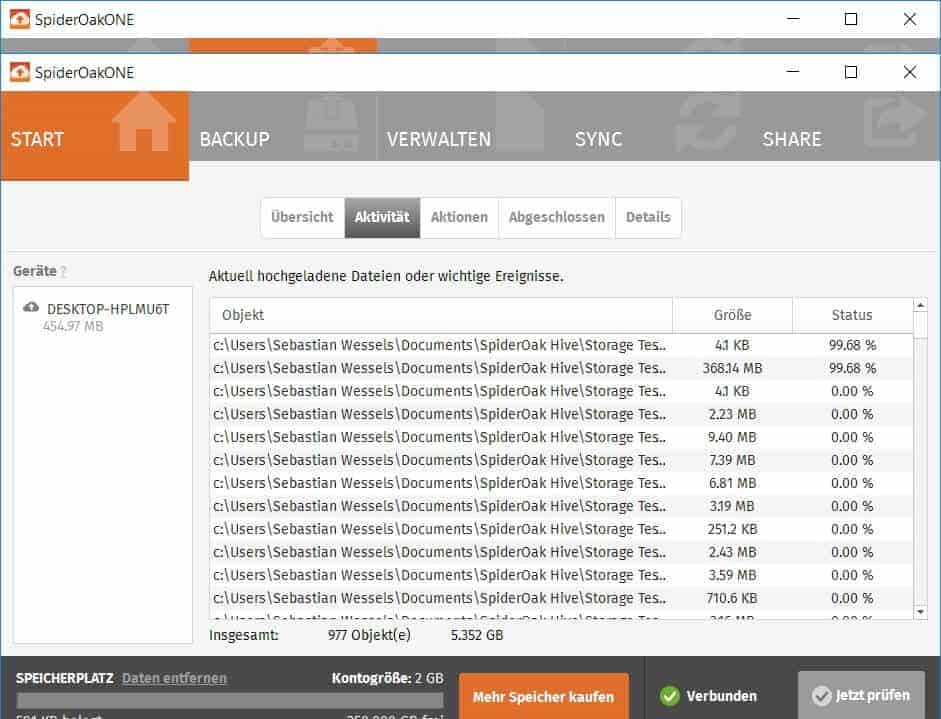Click the house icon on START
Viewport: 941px width, 719px height.
click(x=144, y=122)
